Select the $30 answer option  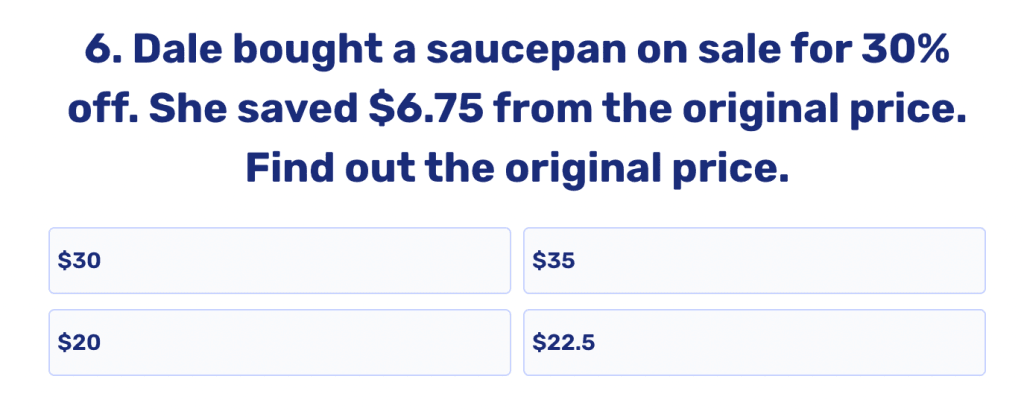(x=279, y=261)
